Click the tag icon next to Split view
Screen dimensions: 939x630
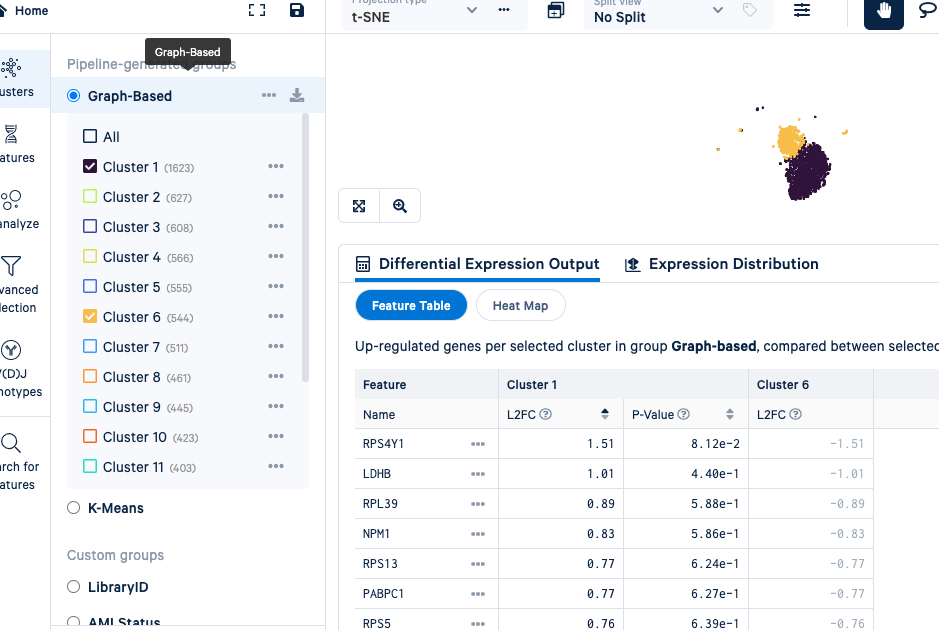(x=750, y=10)
